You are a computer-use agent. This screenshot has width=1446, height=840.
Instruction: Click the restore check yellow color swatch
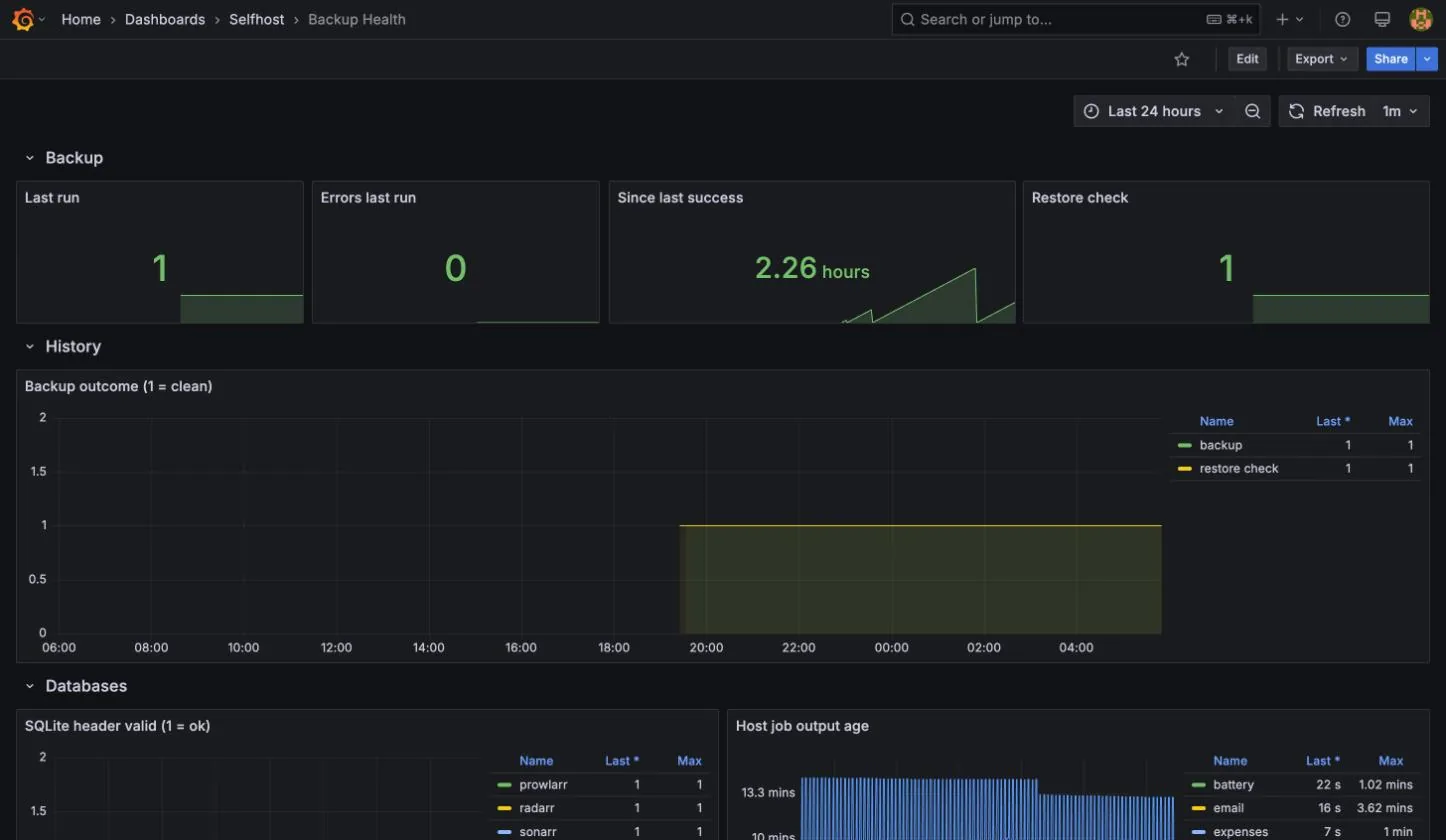[x=1185, y=468]
